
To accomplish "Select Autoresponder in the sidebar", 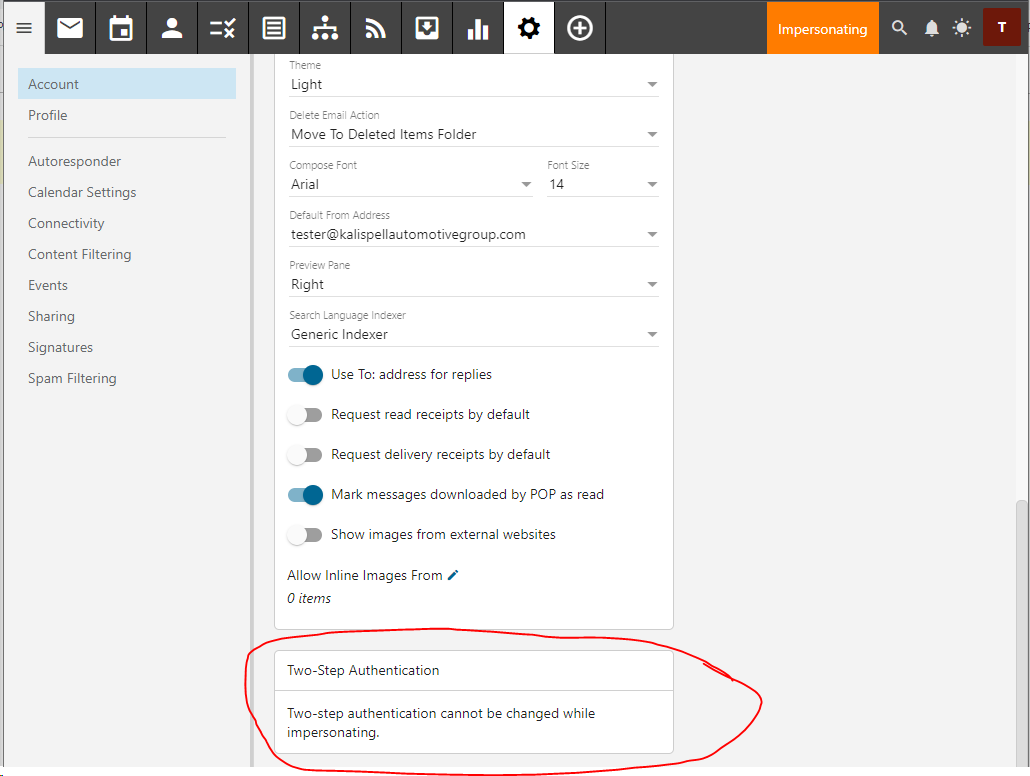I will click(x=75, y=161).
